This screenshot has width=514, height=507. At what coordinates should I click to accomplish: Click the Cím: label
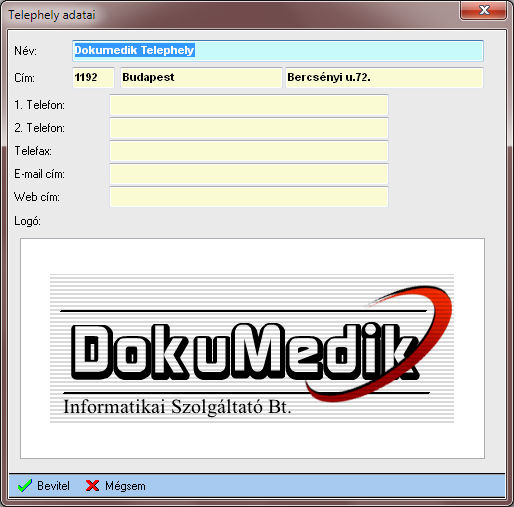pos(24,78)
